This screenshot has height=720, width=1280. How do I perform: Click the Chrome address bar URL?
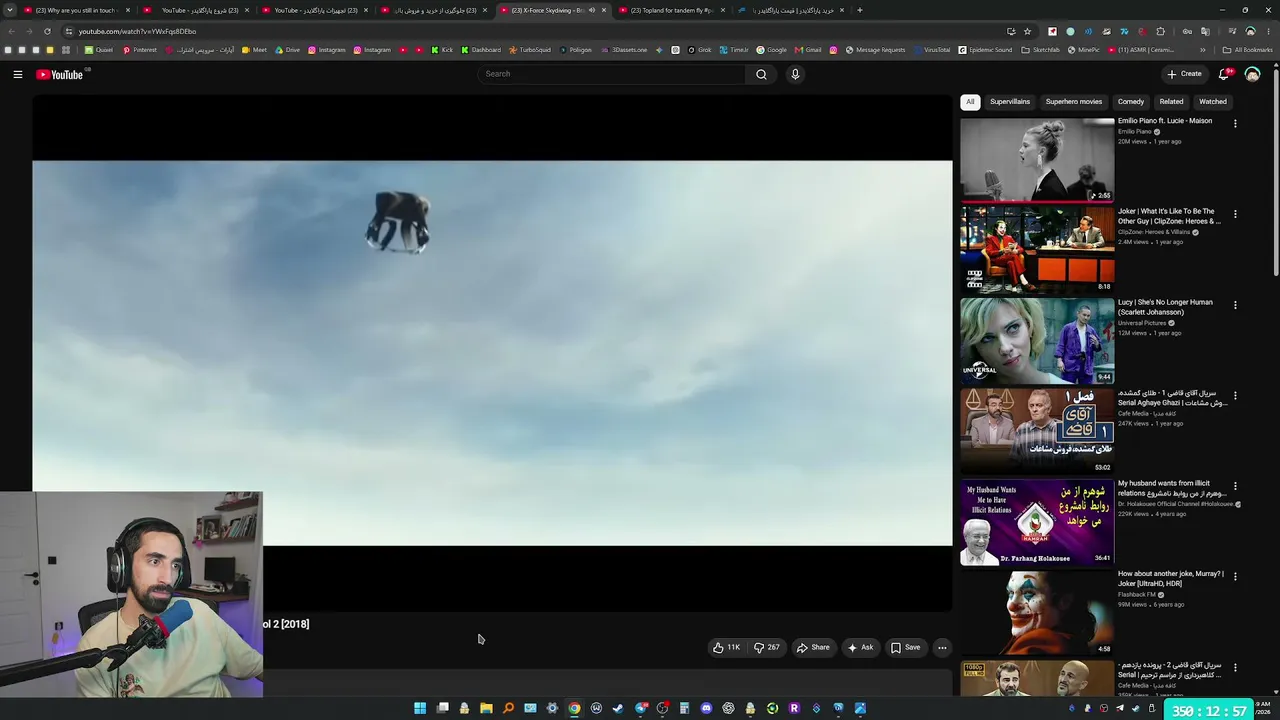coord(138,31)
